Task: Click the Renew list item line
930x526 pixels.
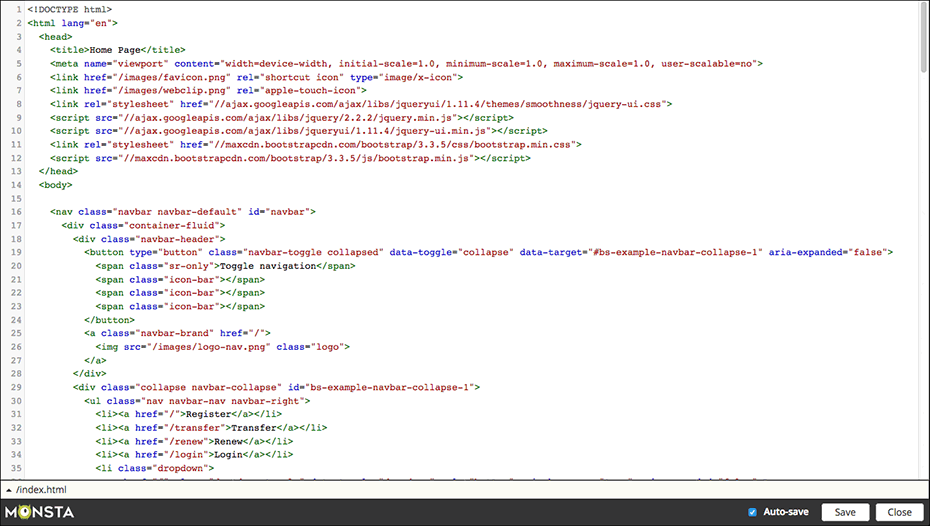Action: pyautogui.click(x=194, y=441)
